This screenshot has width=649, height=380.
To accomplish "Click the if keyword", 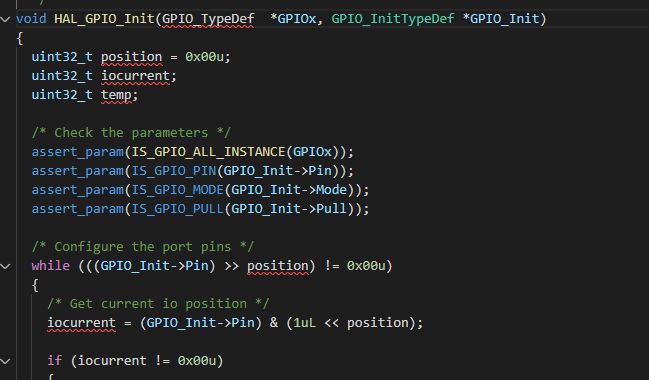I will click(x=54, y=361).
